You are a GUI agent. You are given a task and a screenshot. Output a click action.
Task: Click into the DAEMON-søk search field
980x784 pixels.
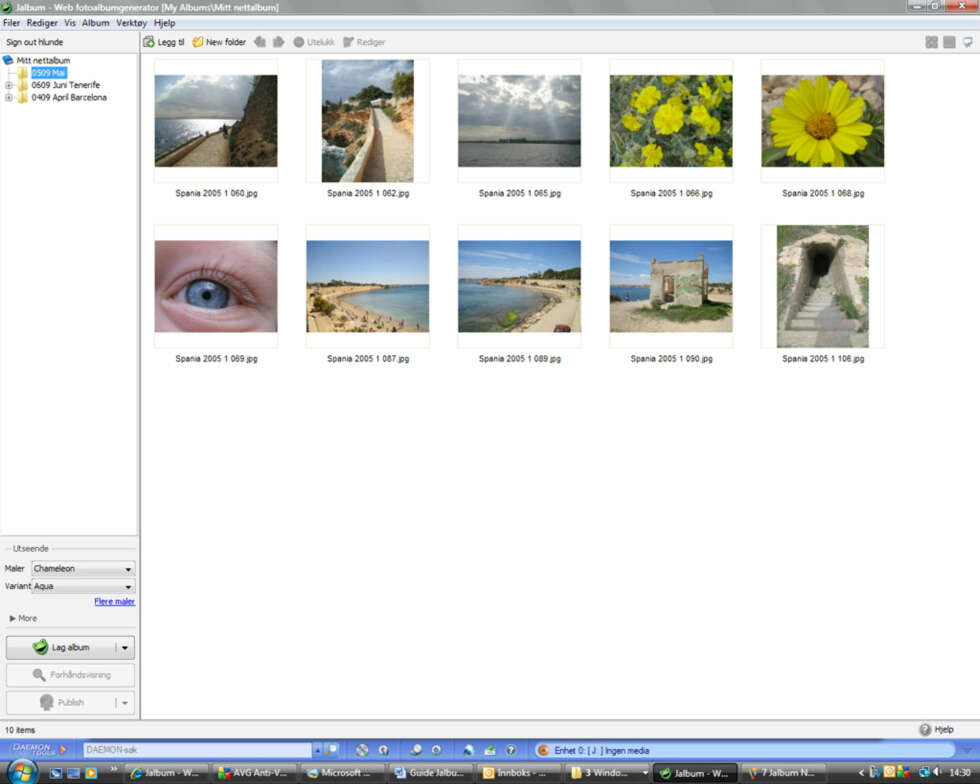[x=198, y=750]
